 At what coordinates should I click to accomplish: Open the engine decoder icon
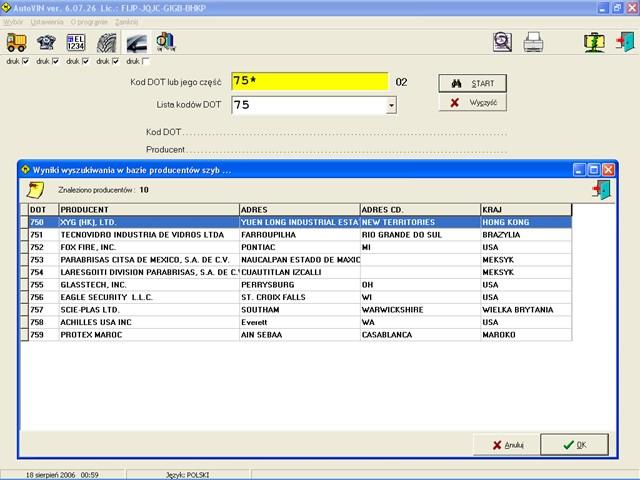coord(46,42)
